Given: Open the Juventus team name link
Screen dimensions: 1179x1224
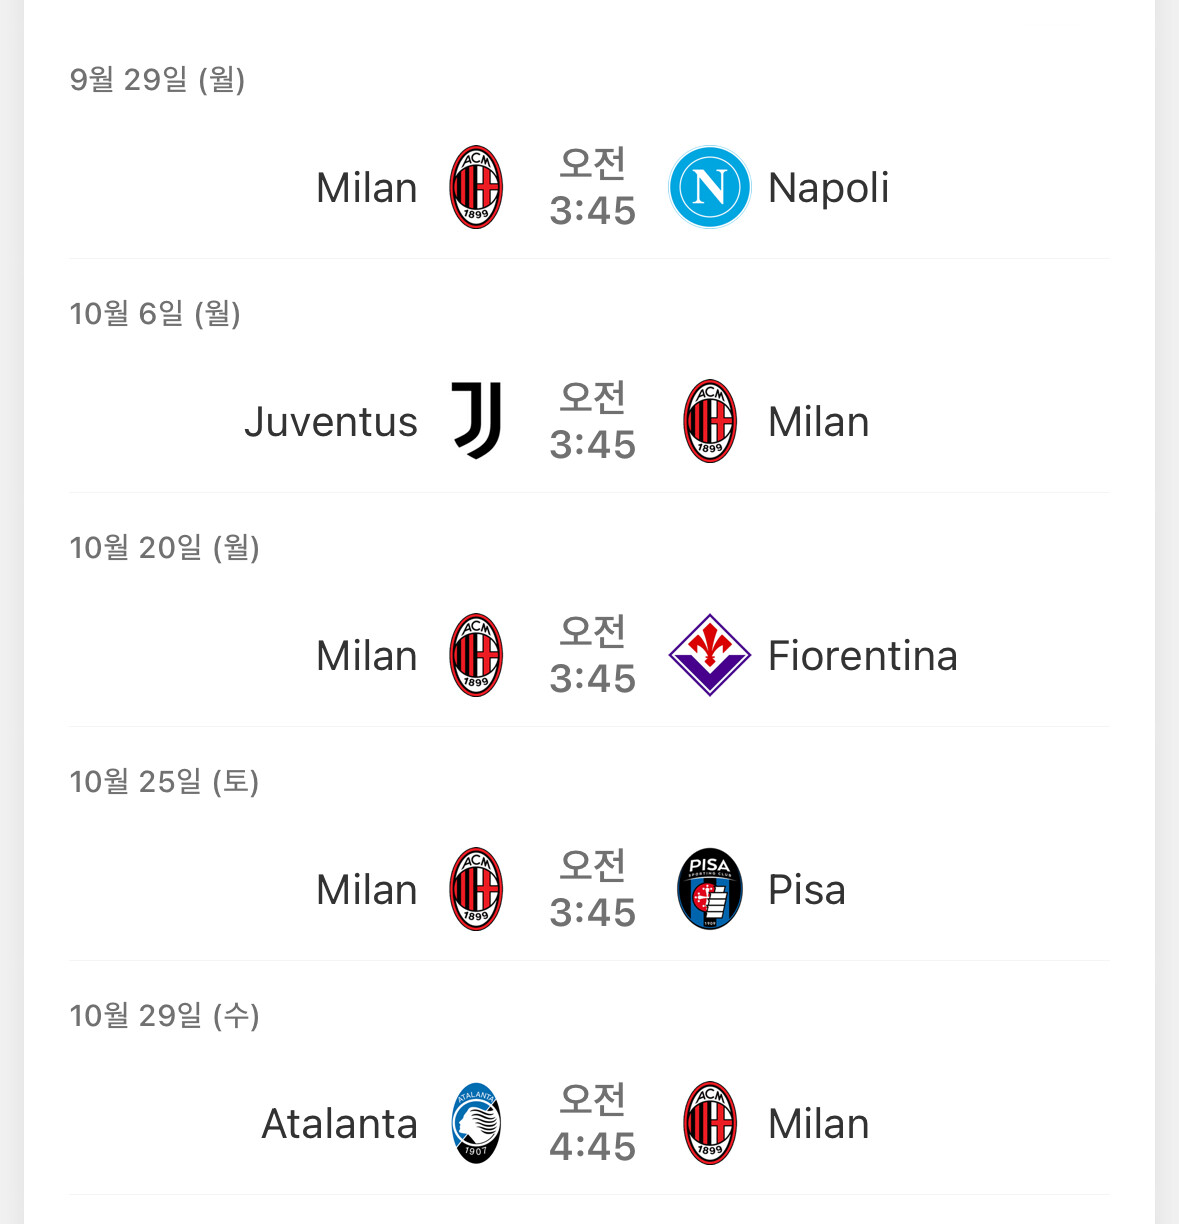Looking at the screenshot, I should click(x=331, y=422).
